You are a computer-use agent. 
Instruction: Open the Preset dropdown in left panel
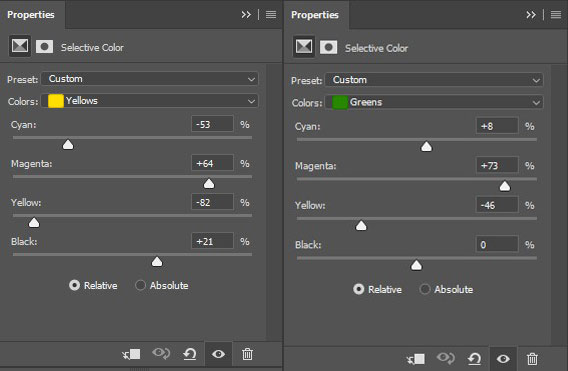click(150, 79)
